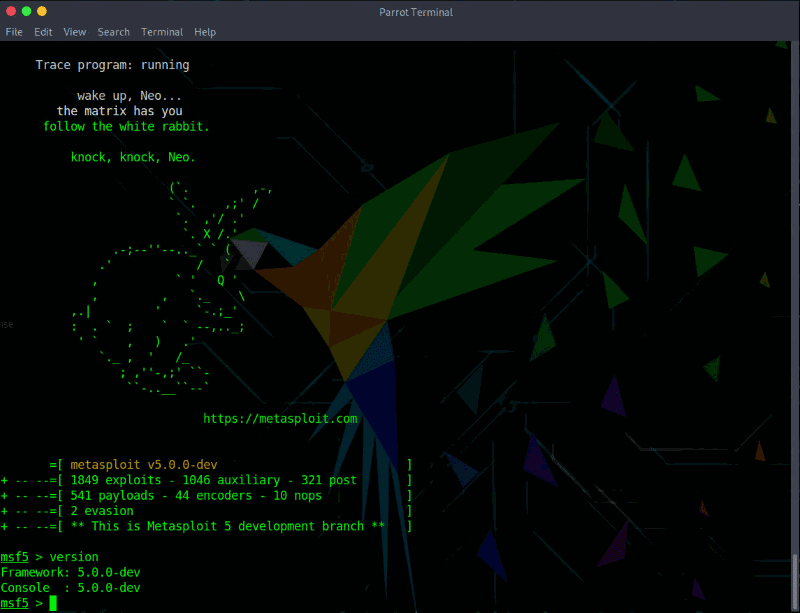The width and height of the screenshot is (800, 613).
Task: Open the Search menu
Action: coord(113,32)
